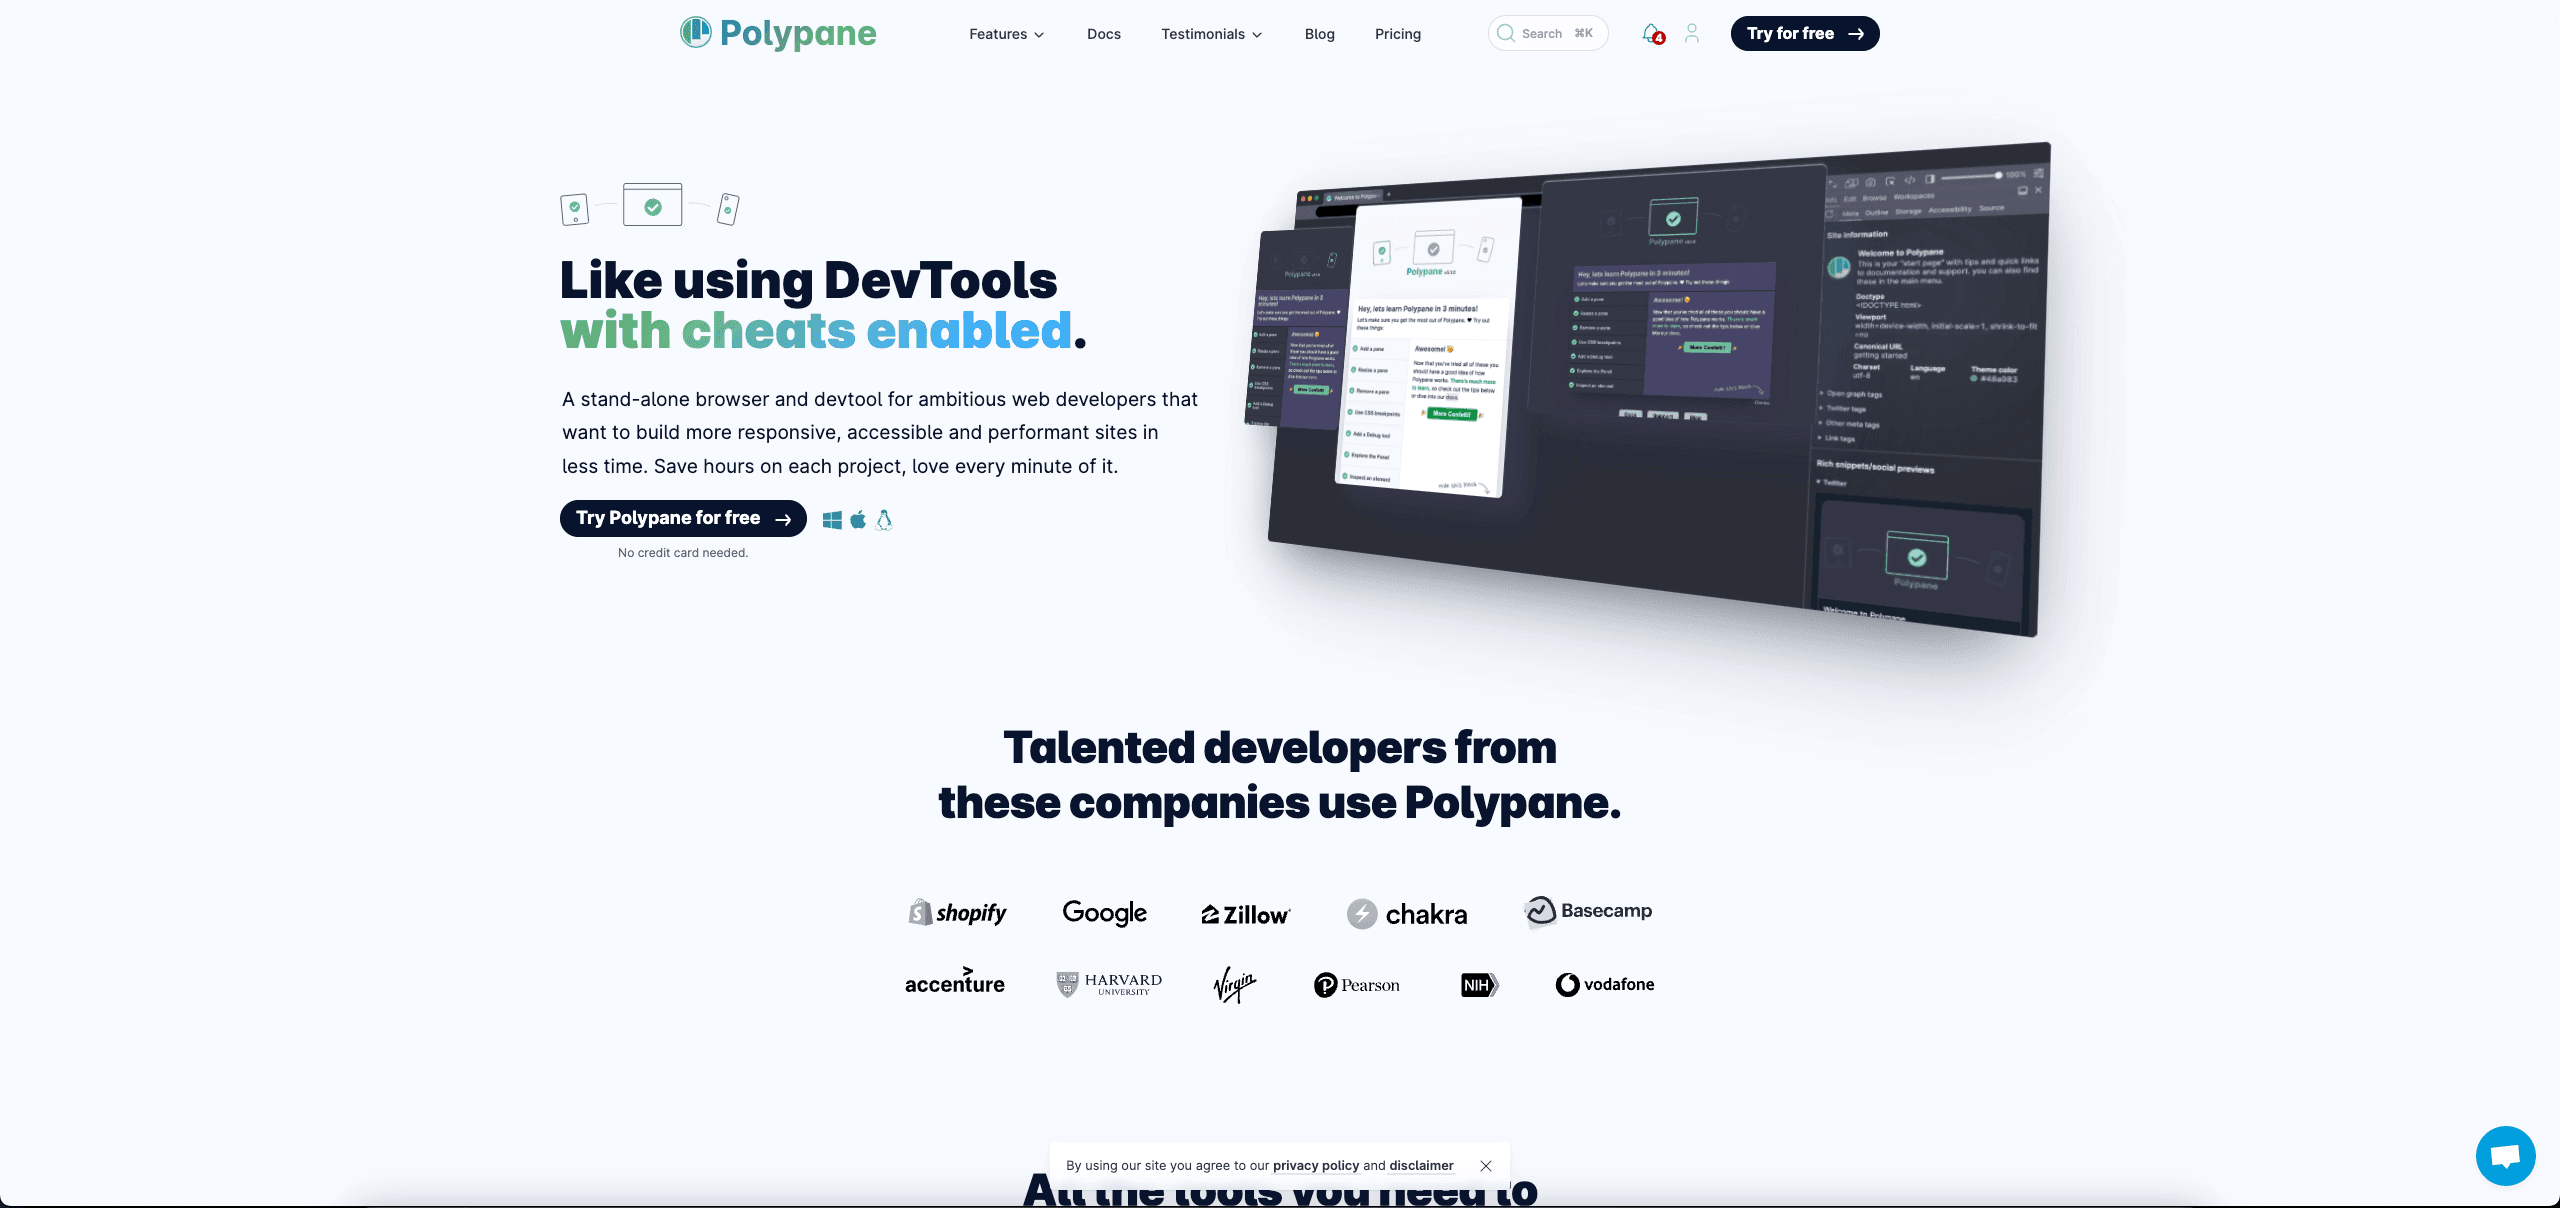Open the Pricing page
Screen dimensions: 2560x1208
pos(1398,34)
